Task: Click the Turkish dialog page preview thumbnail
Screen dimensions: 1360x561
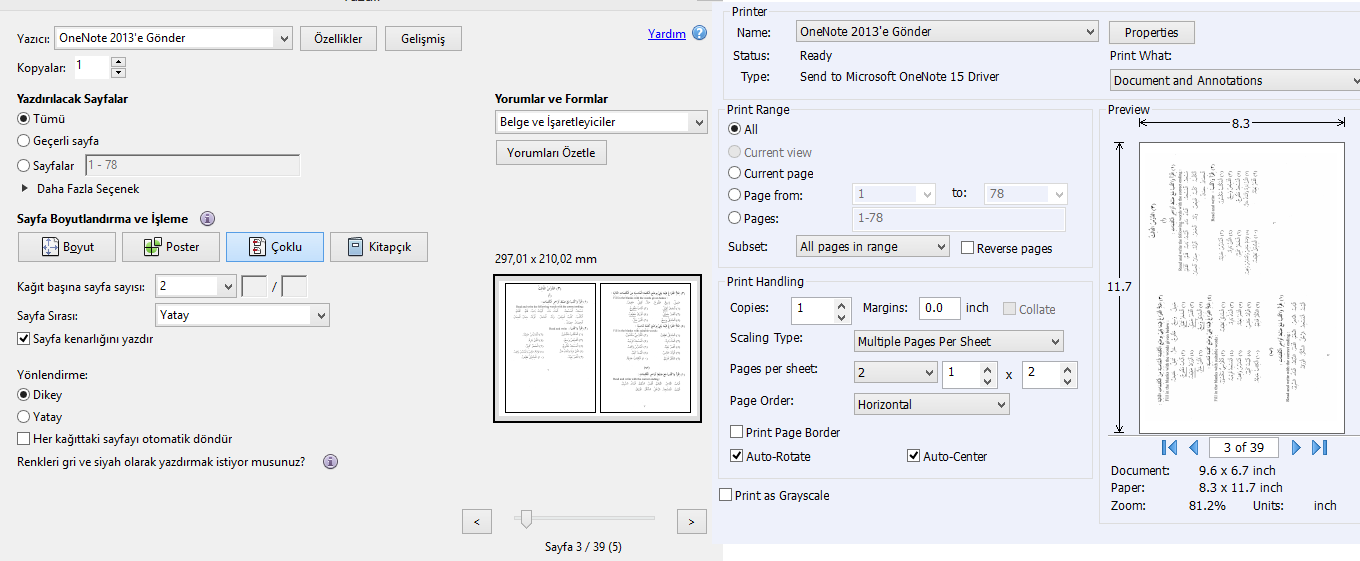Action: [598, 347]
